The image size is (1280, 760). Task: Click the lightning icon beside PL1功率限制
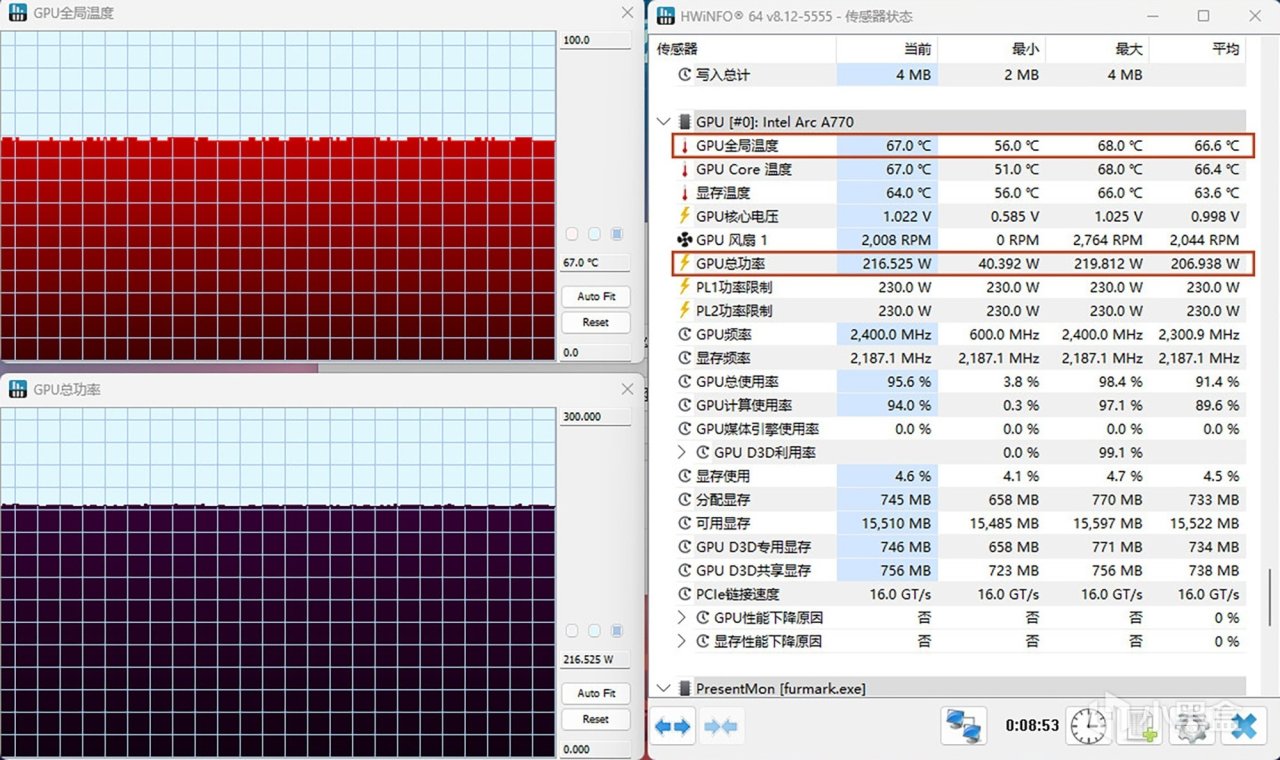click(x=685, y=287)
